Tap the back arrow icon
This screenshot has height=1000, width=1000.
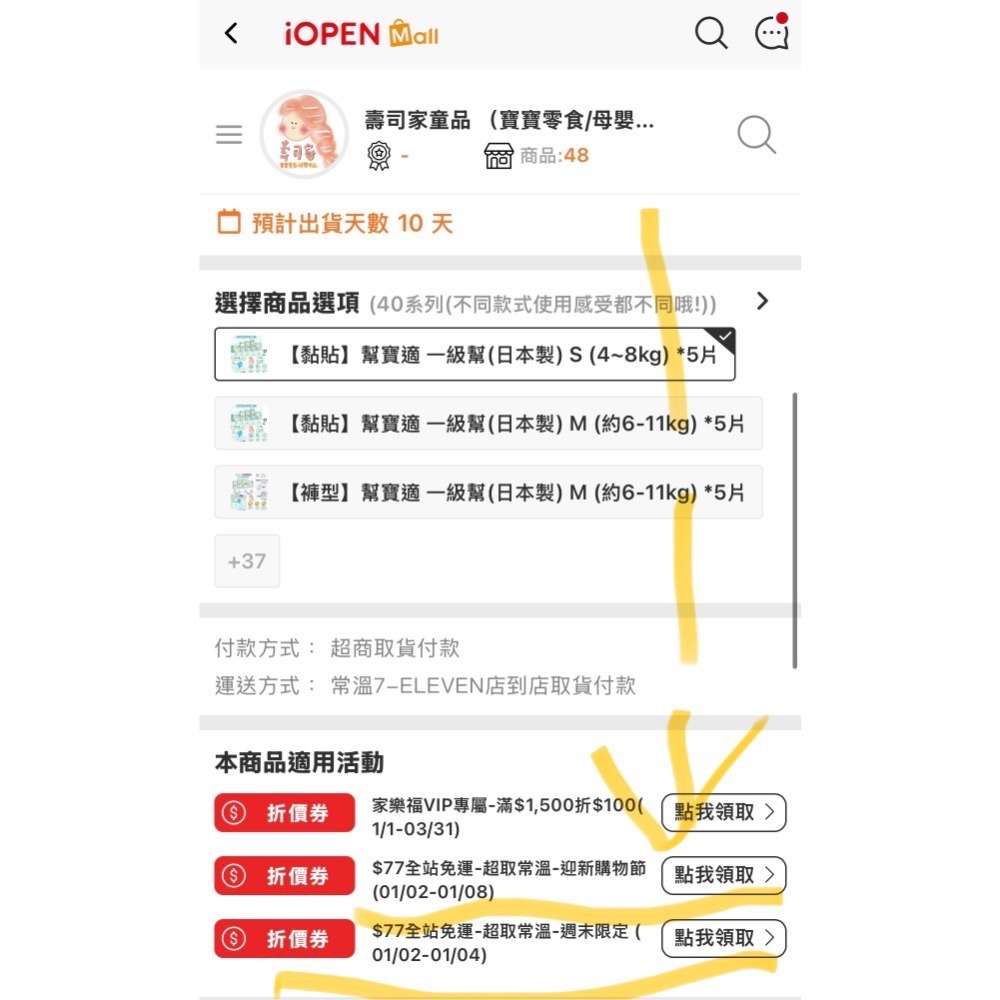tap(232, 33)
